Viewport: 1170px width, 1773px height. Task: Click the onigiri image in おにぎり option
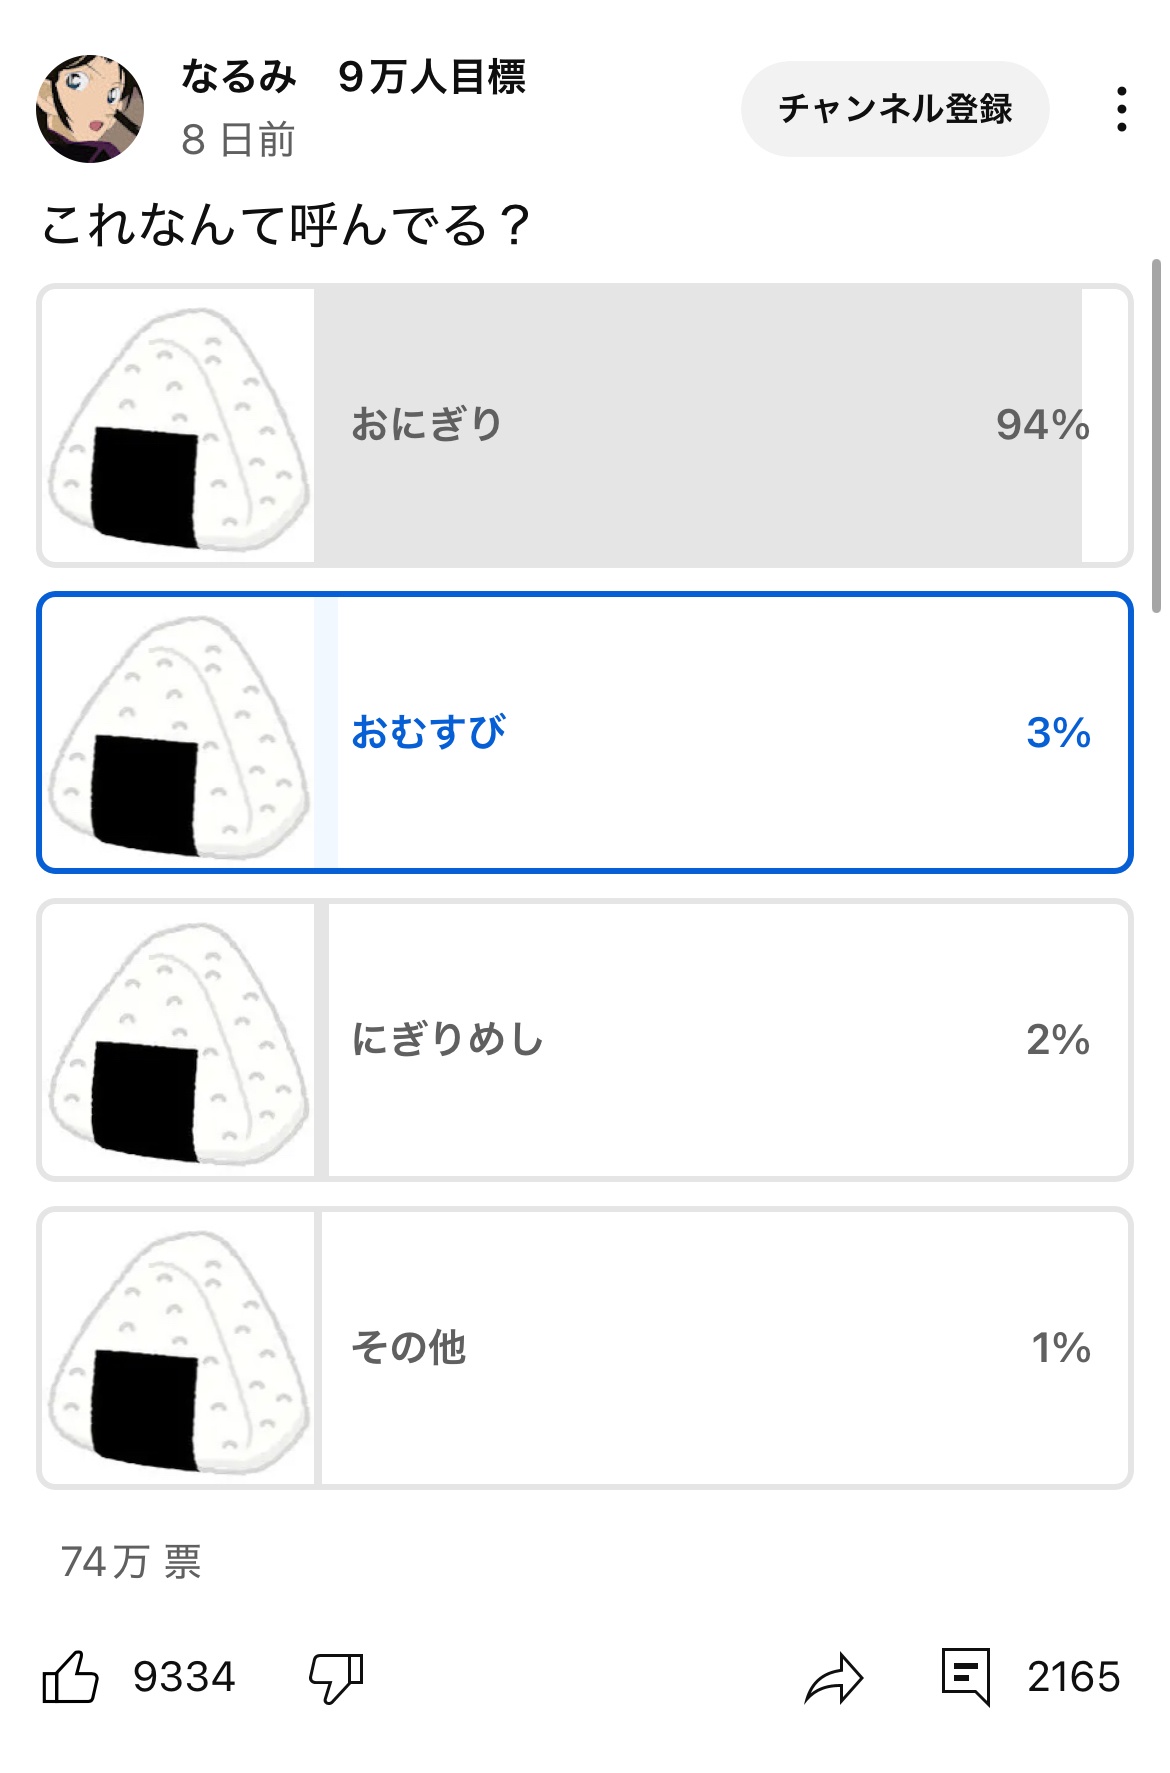179,427
